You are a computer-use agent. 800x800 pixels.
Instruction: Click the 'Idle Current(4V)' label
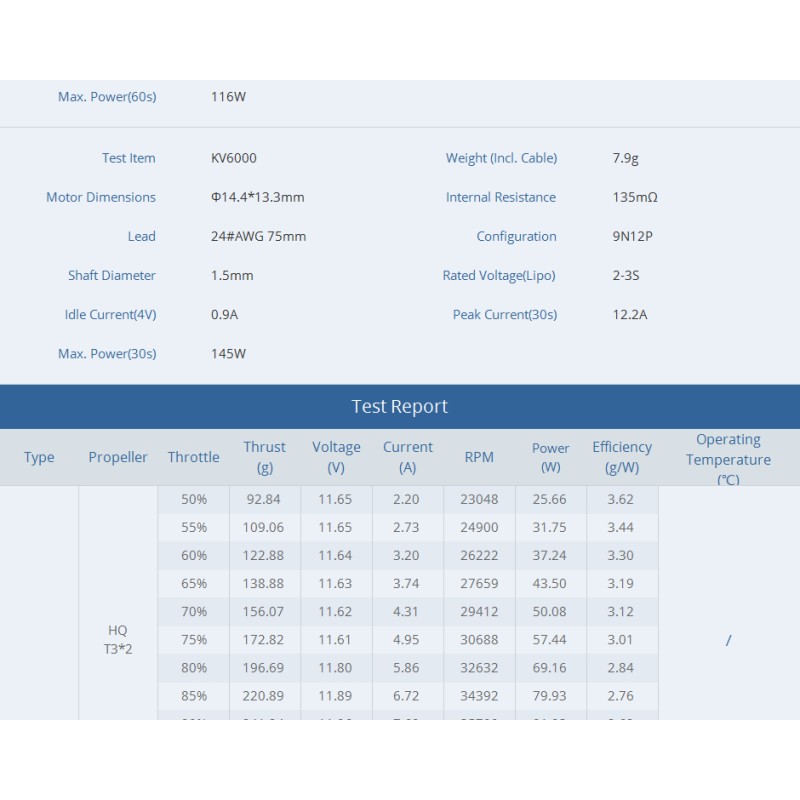tap(110, 315)
